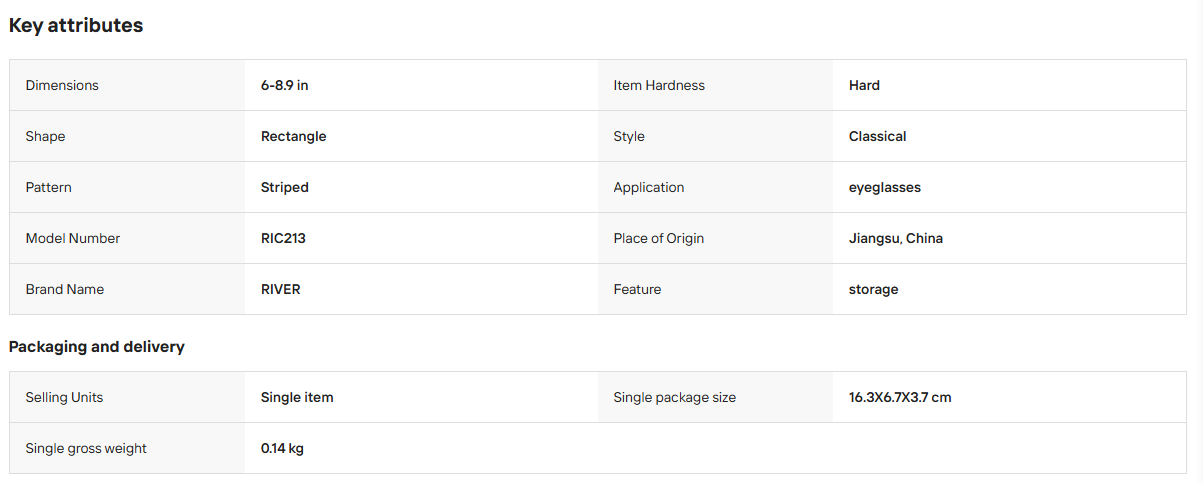Click the Jiangsu, China origin value
Viewport: 1203px width, 483px height.
click(896, 238)
